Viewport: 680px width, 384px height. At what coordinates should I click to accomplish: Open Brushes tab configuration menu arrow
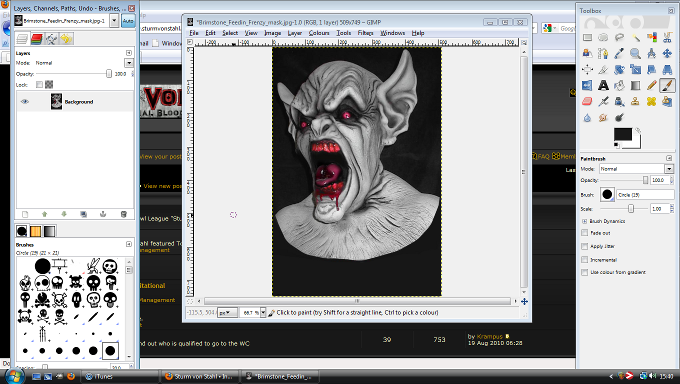click(x=129, y=244)
